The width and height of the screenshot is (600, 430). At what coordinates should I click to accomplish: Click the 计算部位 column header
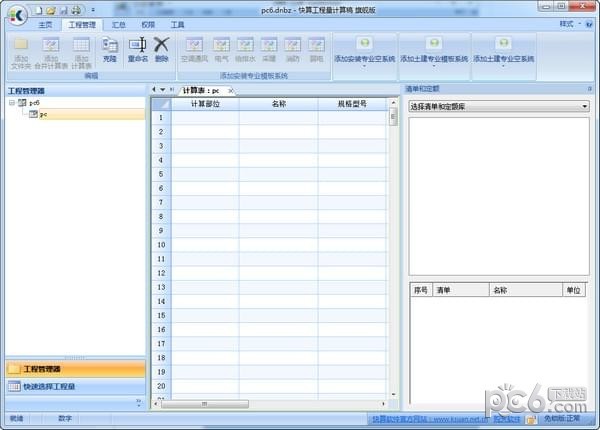(205, 104)
